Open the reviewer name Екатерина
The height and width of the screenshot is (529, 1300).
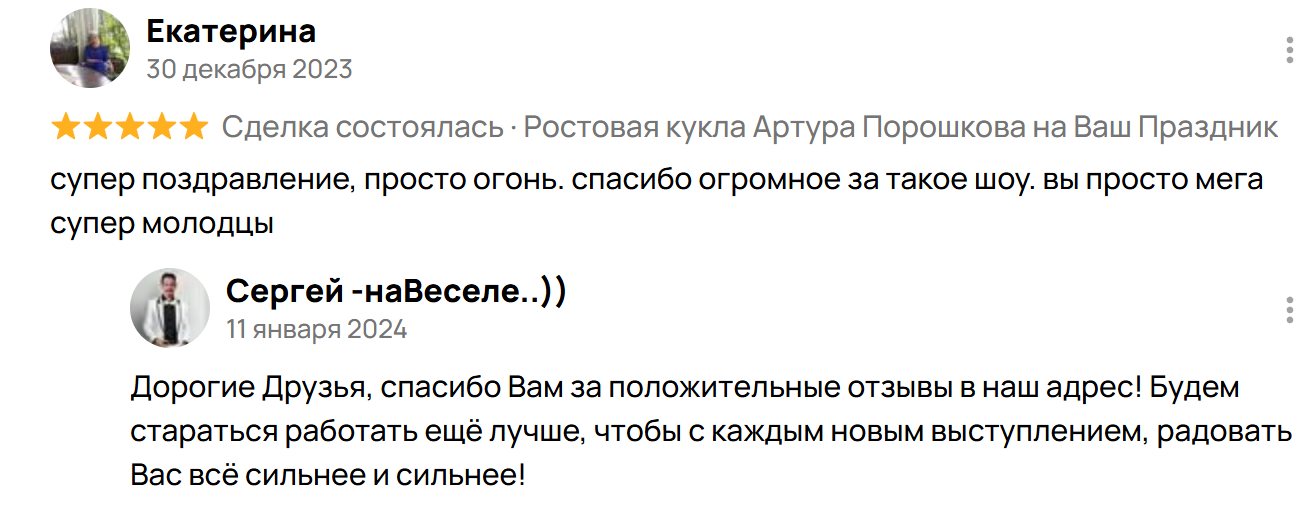pos(231,32)
